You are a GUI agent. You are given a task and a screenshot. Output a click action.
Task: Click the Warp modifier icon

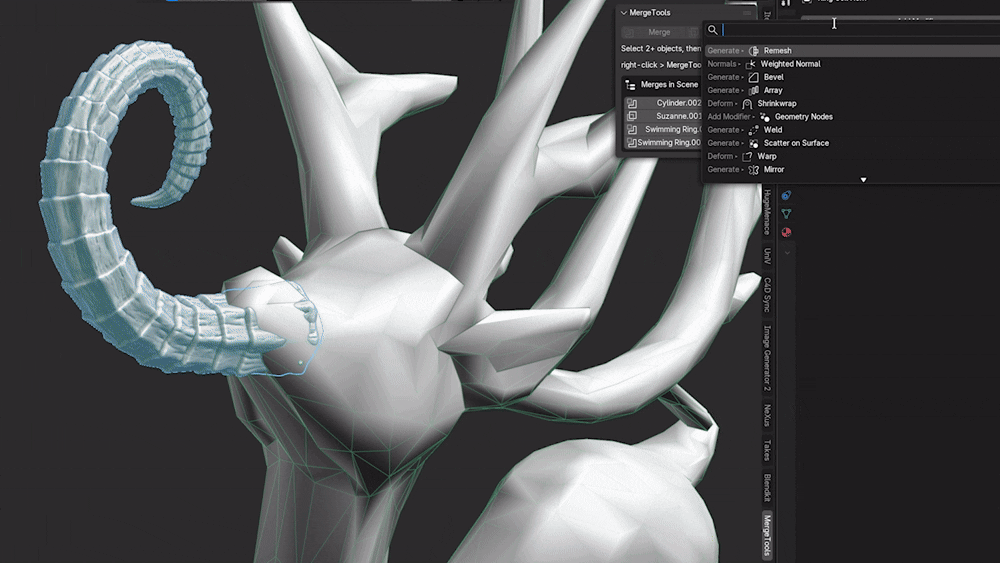point(747,156)
